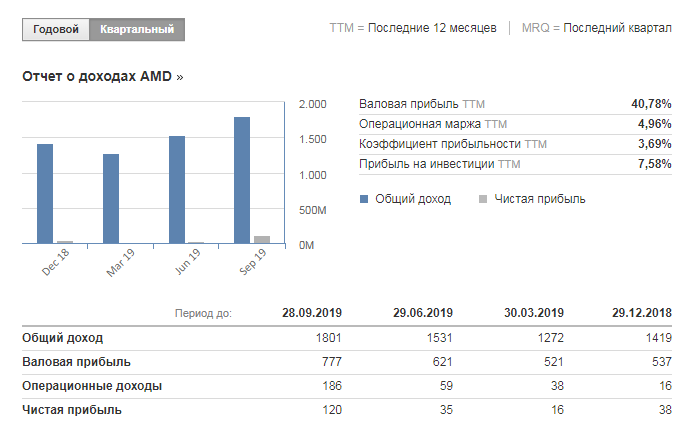Viewport: 684px width, 428px height.
Task: Click the blue Общий доход legend swatch
Action: pyautogui.click(x=364, y=199)
